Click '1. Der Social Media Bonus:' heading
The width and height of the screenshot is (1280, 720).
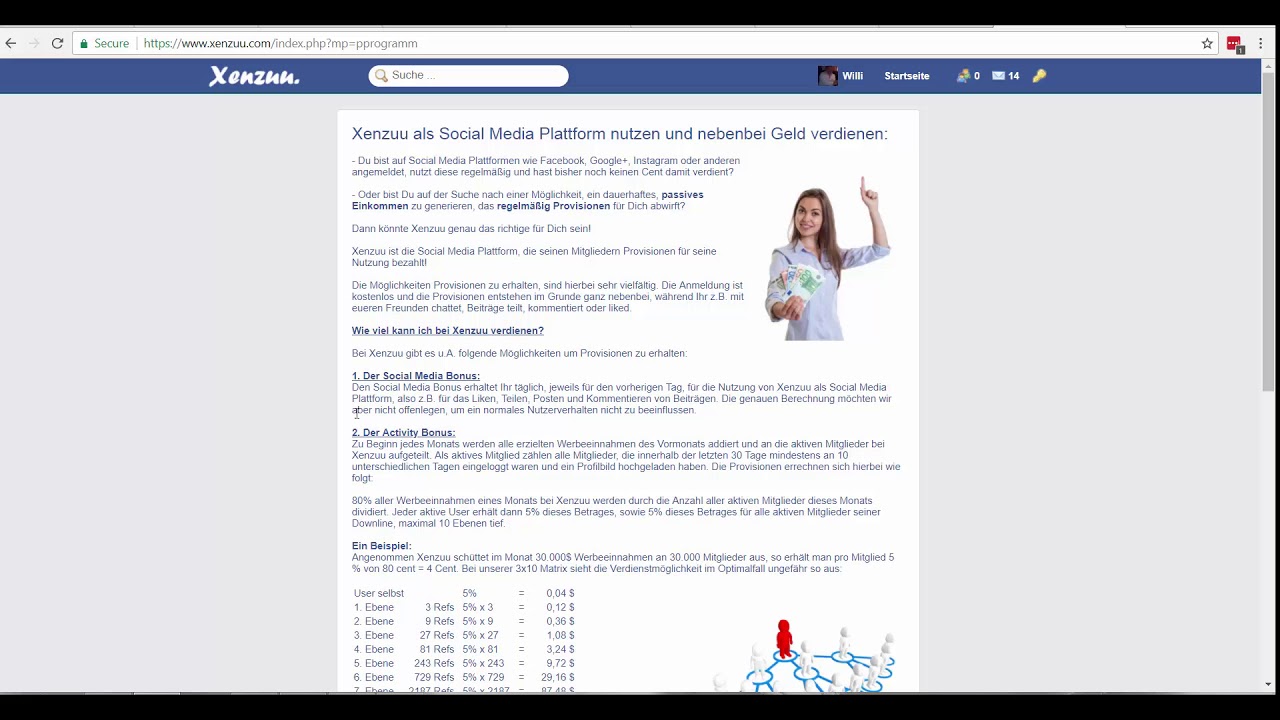415,376
